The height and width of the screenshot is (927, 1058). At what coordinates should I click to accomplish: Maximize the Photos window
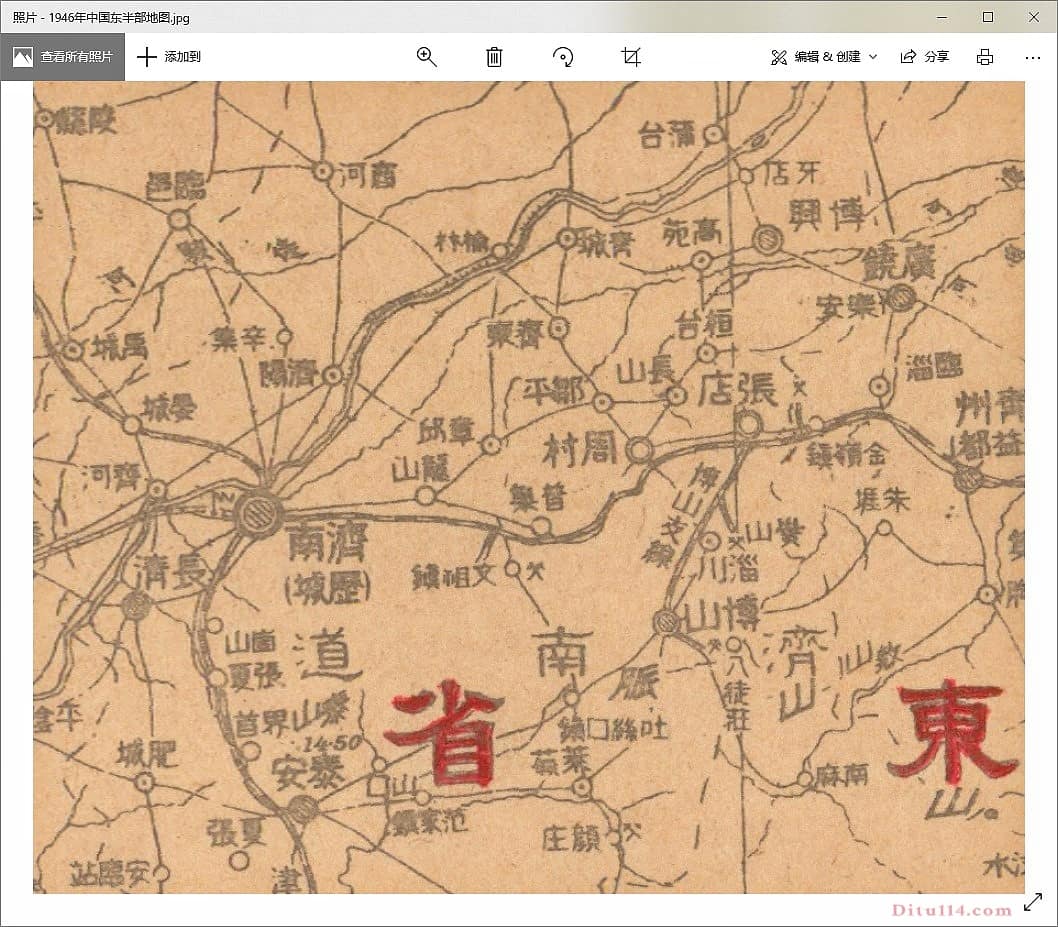pos(988,17)
